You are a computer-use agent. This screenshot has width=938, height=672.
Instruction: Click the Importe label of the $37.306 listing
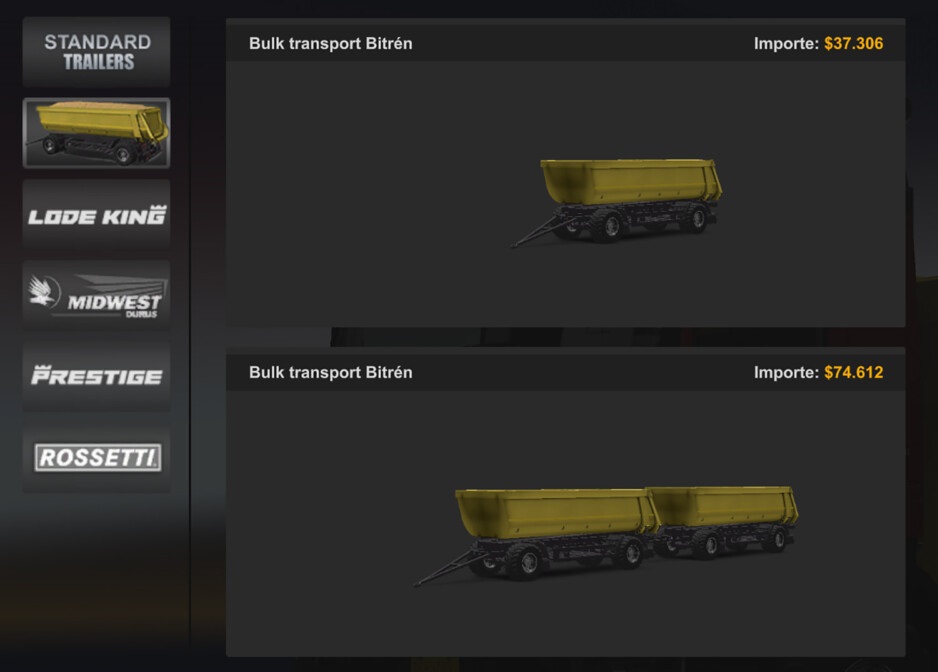pos(786,44)
